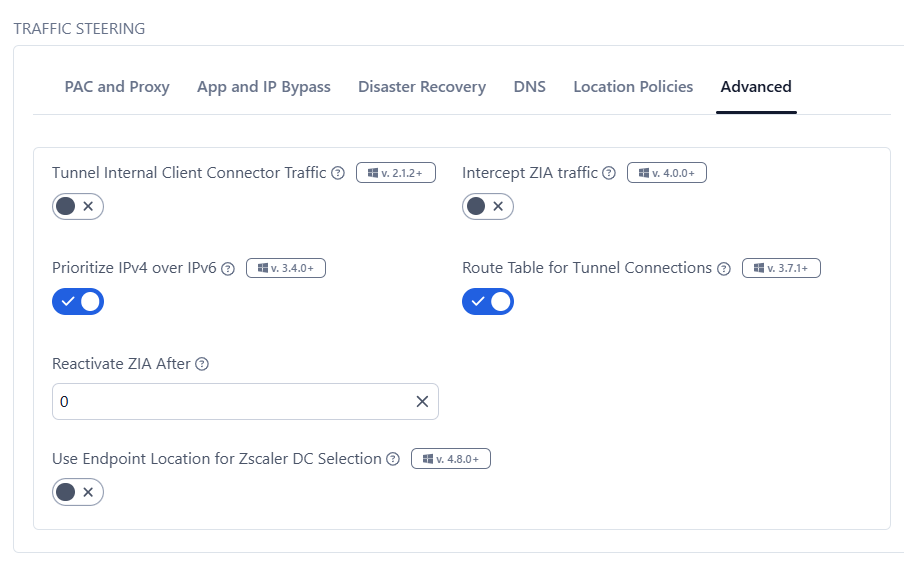Click help icon for Route Table for Tunnel Connections
Viewport: 904px width, 573px height.
[724, 268]
